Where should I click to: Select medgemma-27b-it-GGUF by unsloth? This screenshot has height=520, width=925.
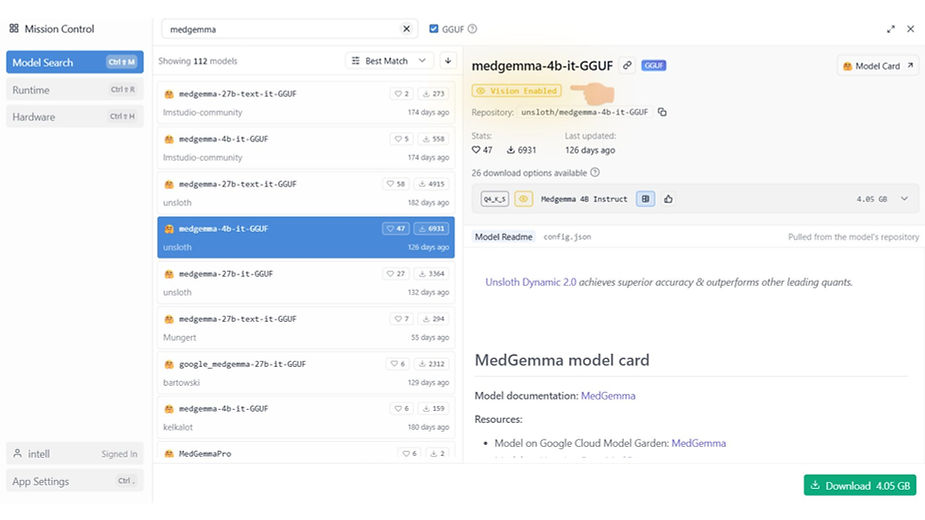(306, 283)
